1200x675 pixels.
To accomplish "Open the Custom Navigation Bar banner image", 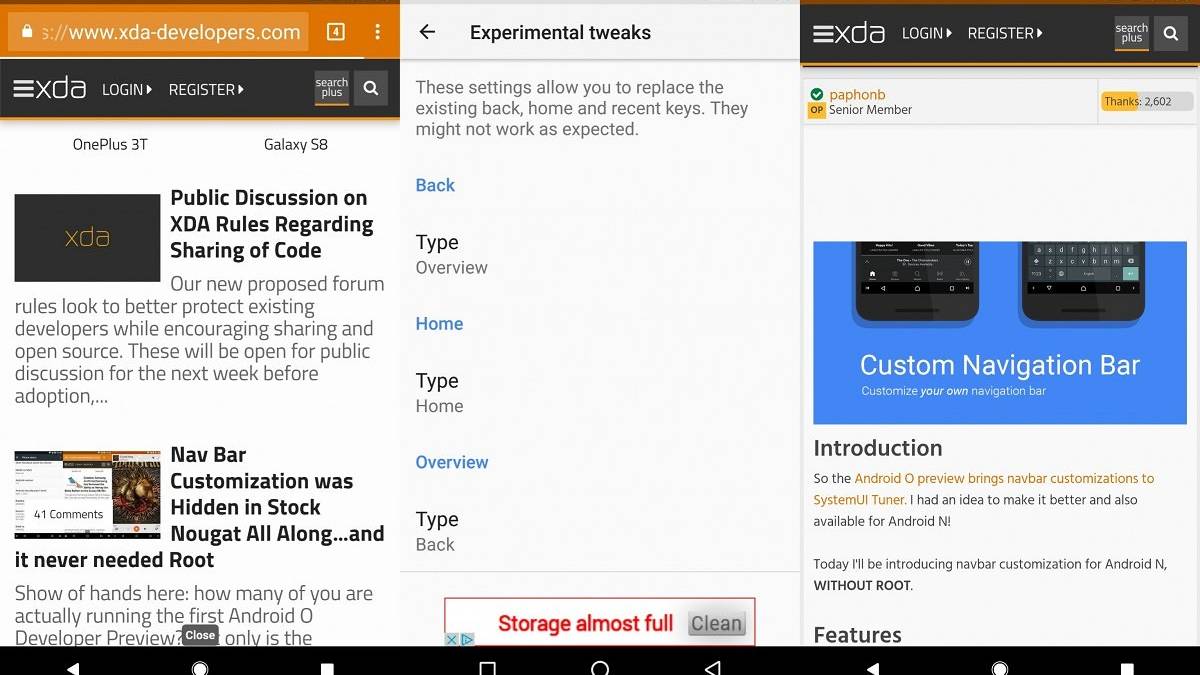I will (x=1000, y=332).
